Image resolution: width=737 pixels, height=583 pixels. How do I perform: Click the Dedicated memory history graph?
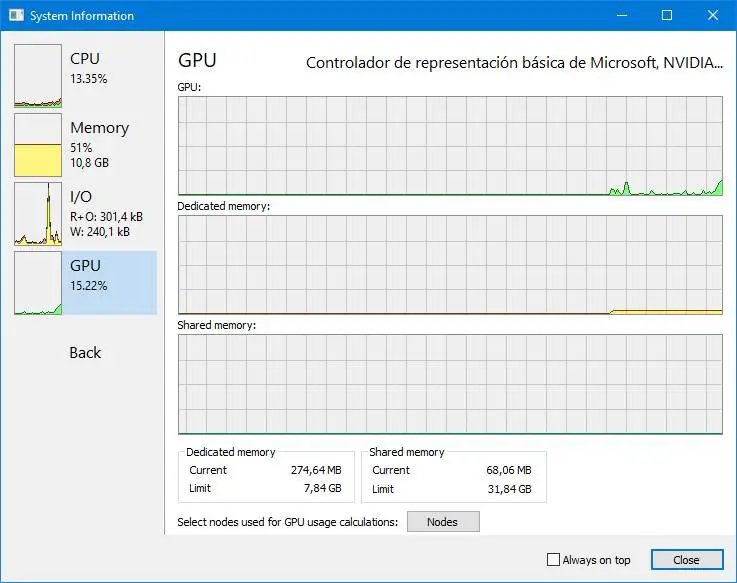click(450, 265)
